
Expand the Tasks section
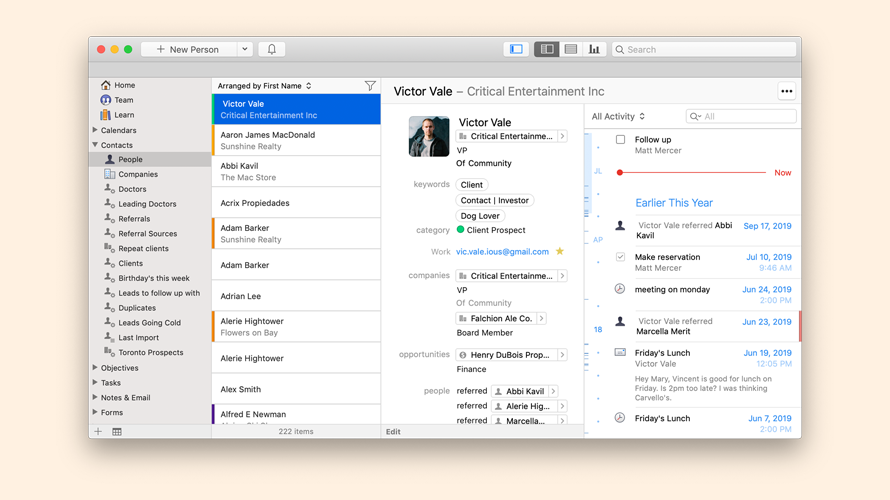tap(95, 383)
